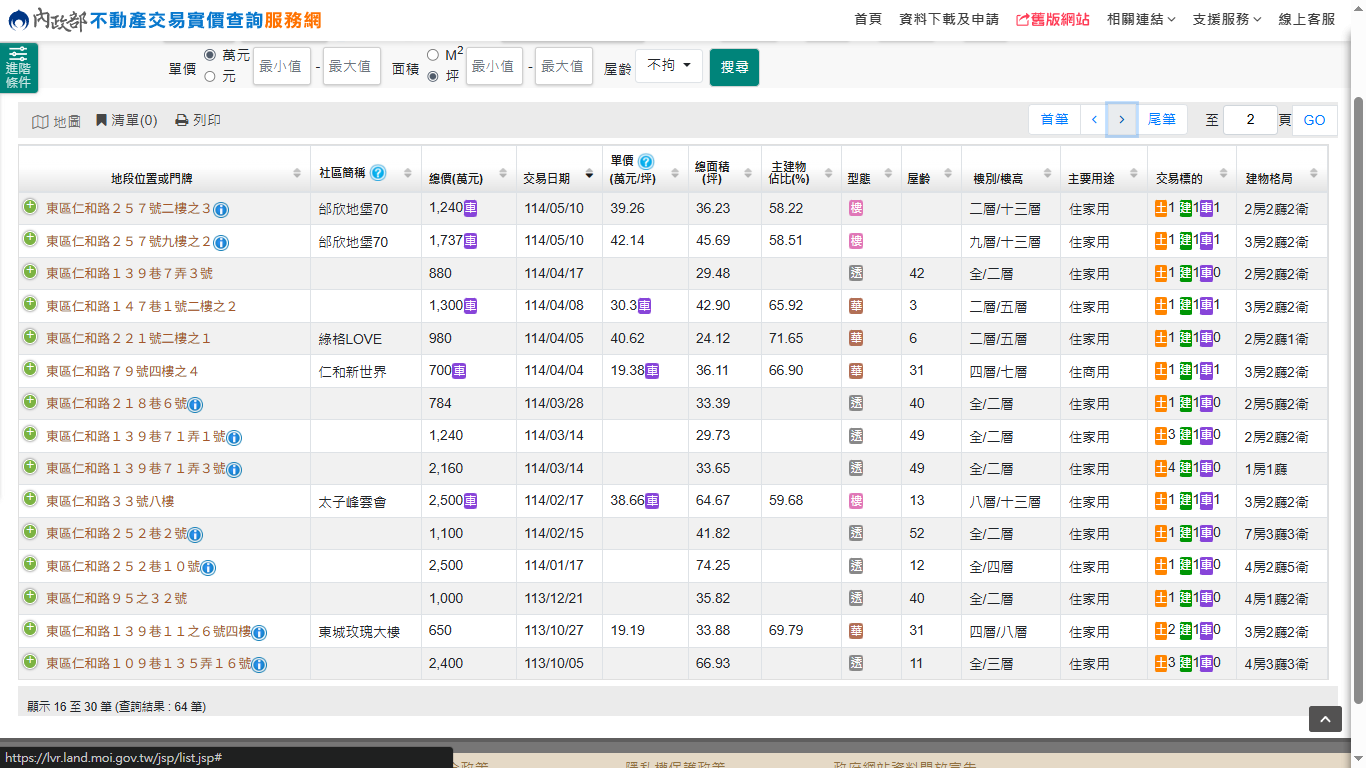Click the scroll-to-top arrow button

(x=1325, y=719)
